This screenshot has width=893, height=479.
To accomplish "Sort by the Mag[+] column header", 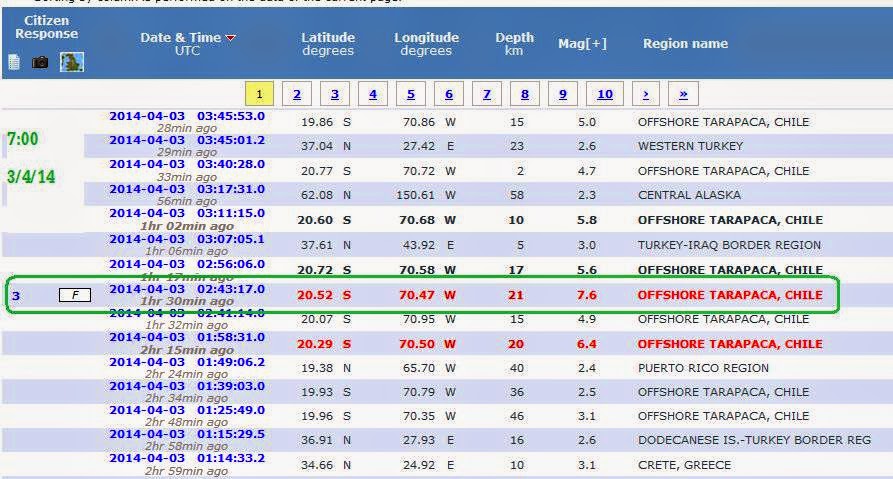I will click(582, 43).
